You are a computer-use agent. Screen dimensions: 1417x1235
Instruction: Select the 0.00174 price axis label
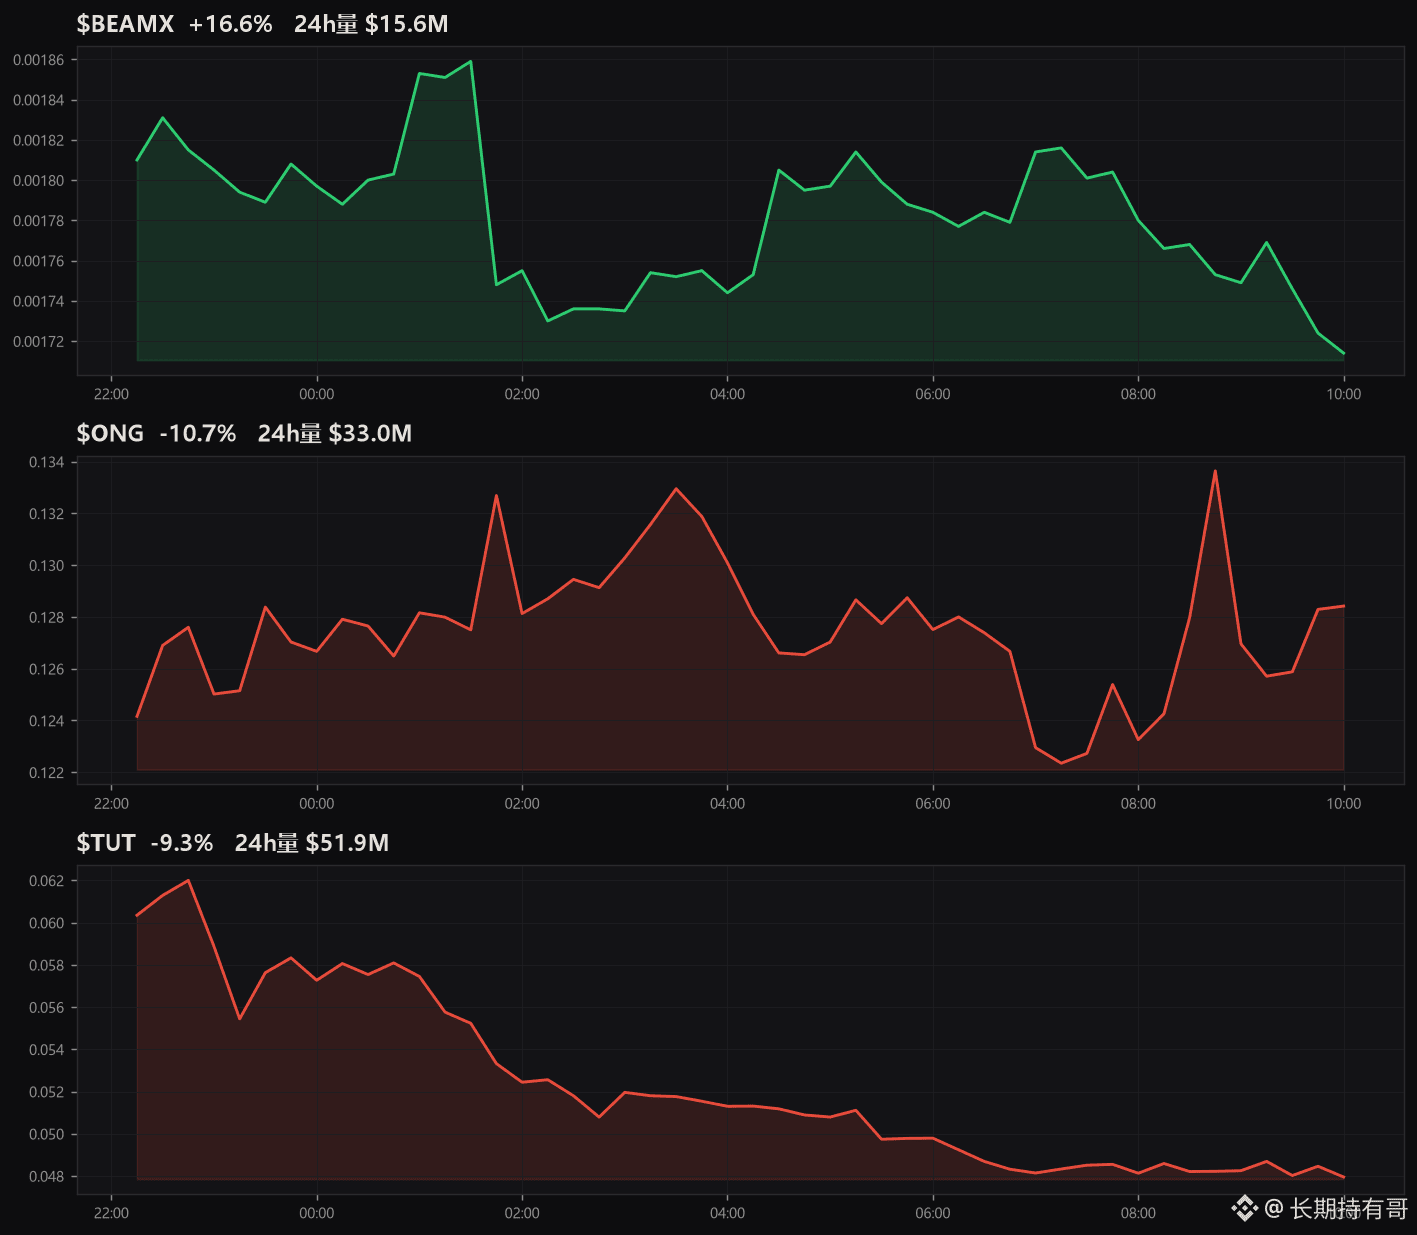pos(39,301)
